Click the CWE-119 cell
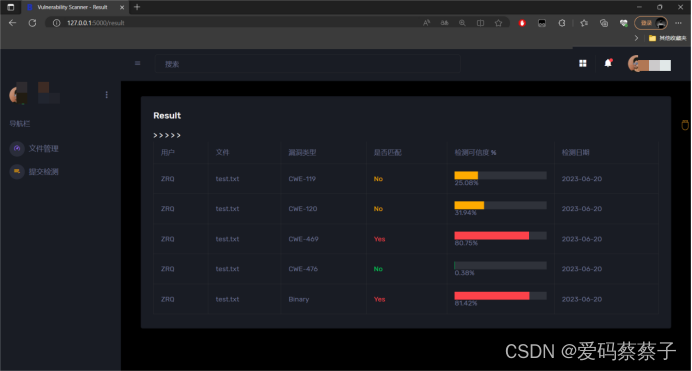The width and height of the screenshot is (692, 371). (x=302, y=179)
